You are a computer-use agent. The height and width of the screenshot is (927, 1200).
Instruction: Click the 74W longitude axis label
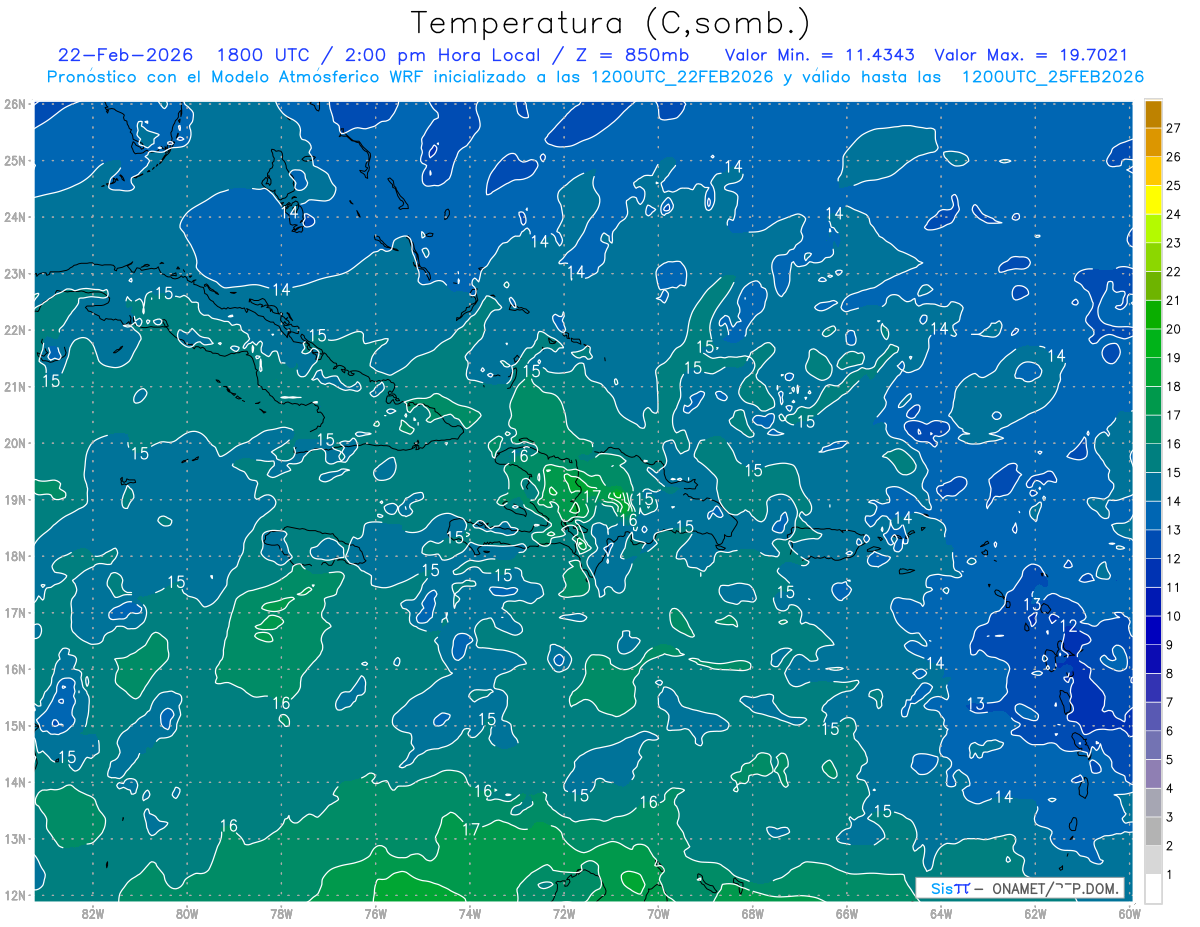click(x=469, y=912)
